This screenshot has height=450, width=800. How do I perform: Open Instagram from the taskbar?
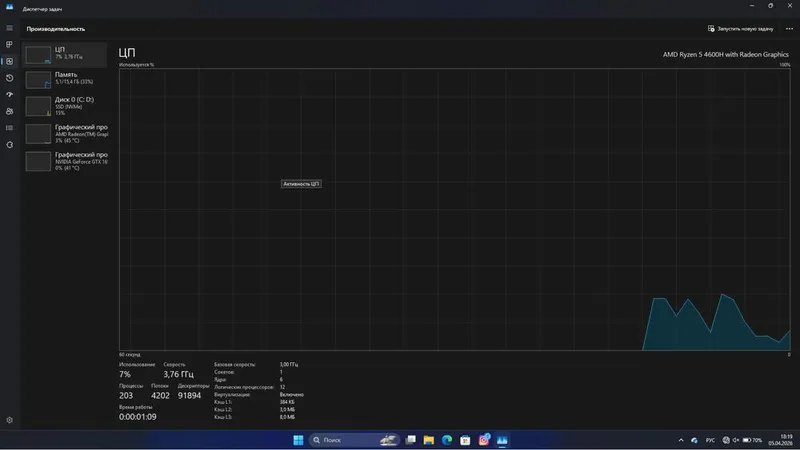(x=484, y=440)
